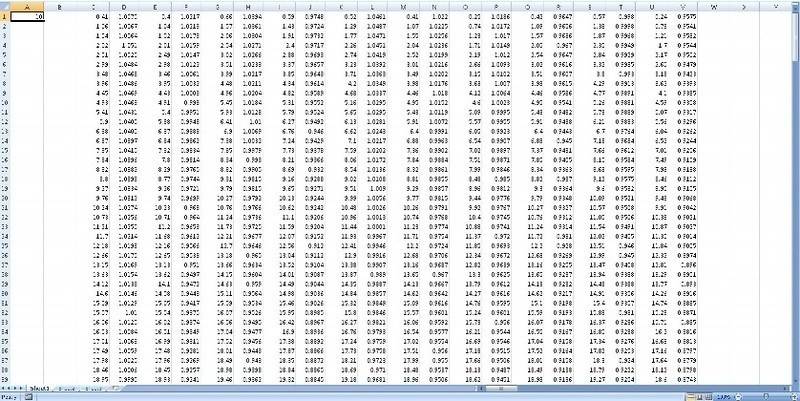Click the horizontal scrollbar thumb
The height and width of the screenshot is (401, 800).
(x=502, y=389)
